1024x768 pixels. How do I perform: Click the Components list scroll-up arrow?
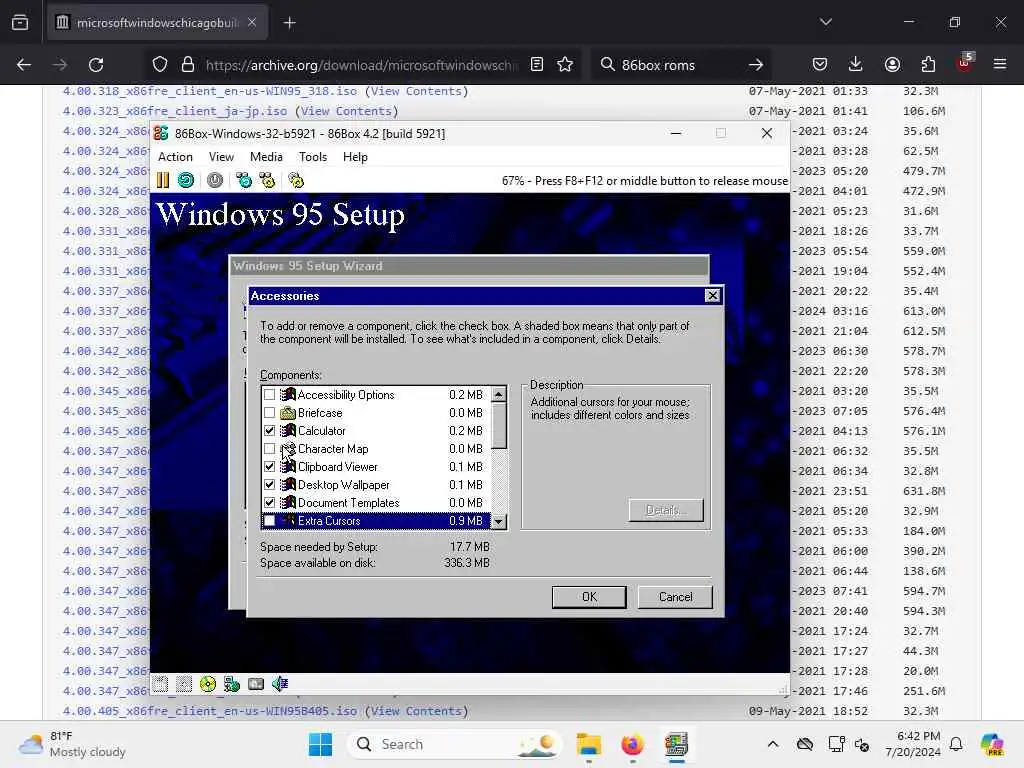pyautogui.click(x=498, y=394)
